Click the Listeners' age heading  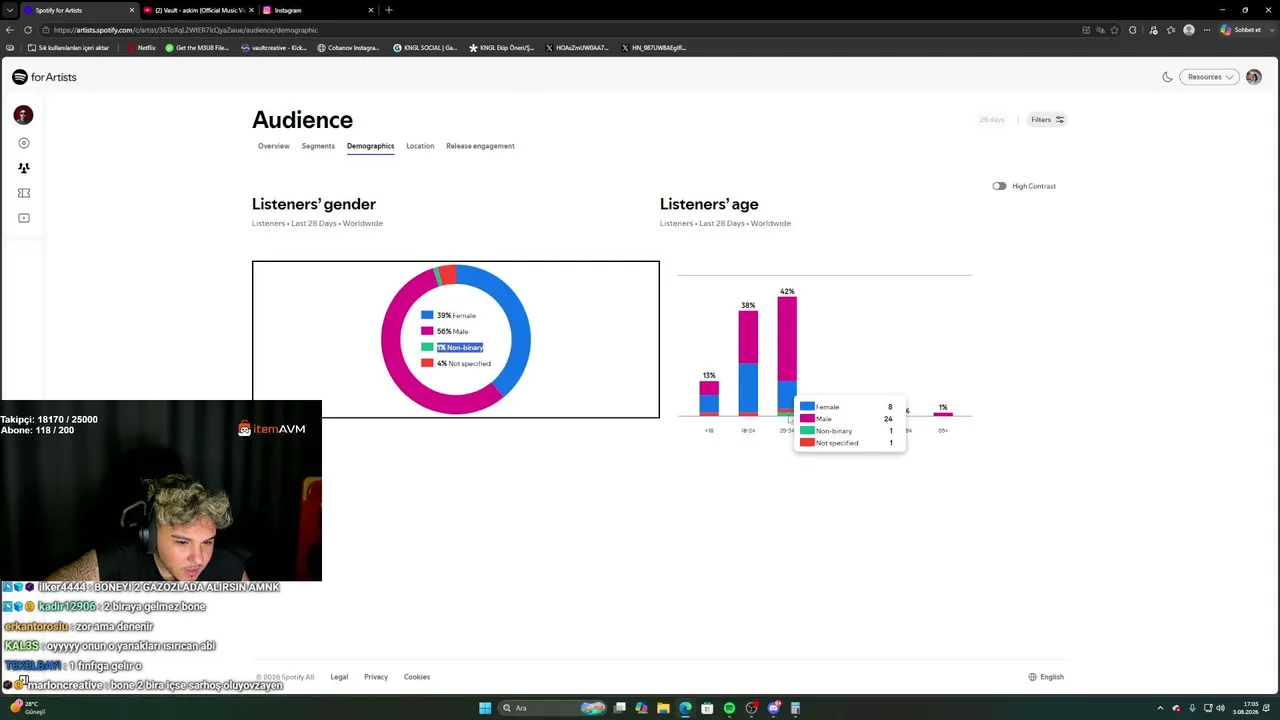(709, 204)
